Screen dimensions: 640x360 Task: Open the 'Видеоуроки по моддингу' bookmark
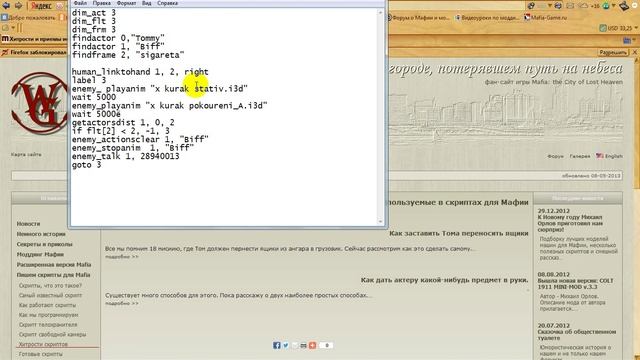point(487,18)
